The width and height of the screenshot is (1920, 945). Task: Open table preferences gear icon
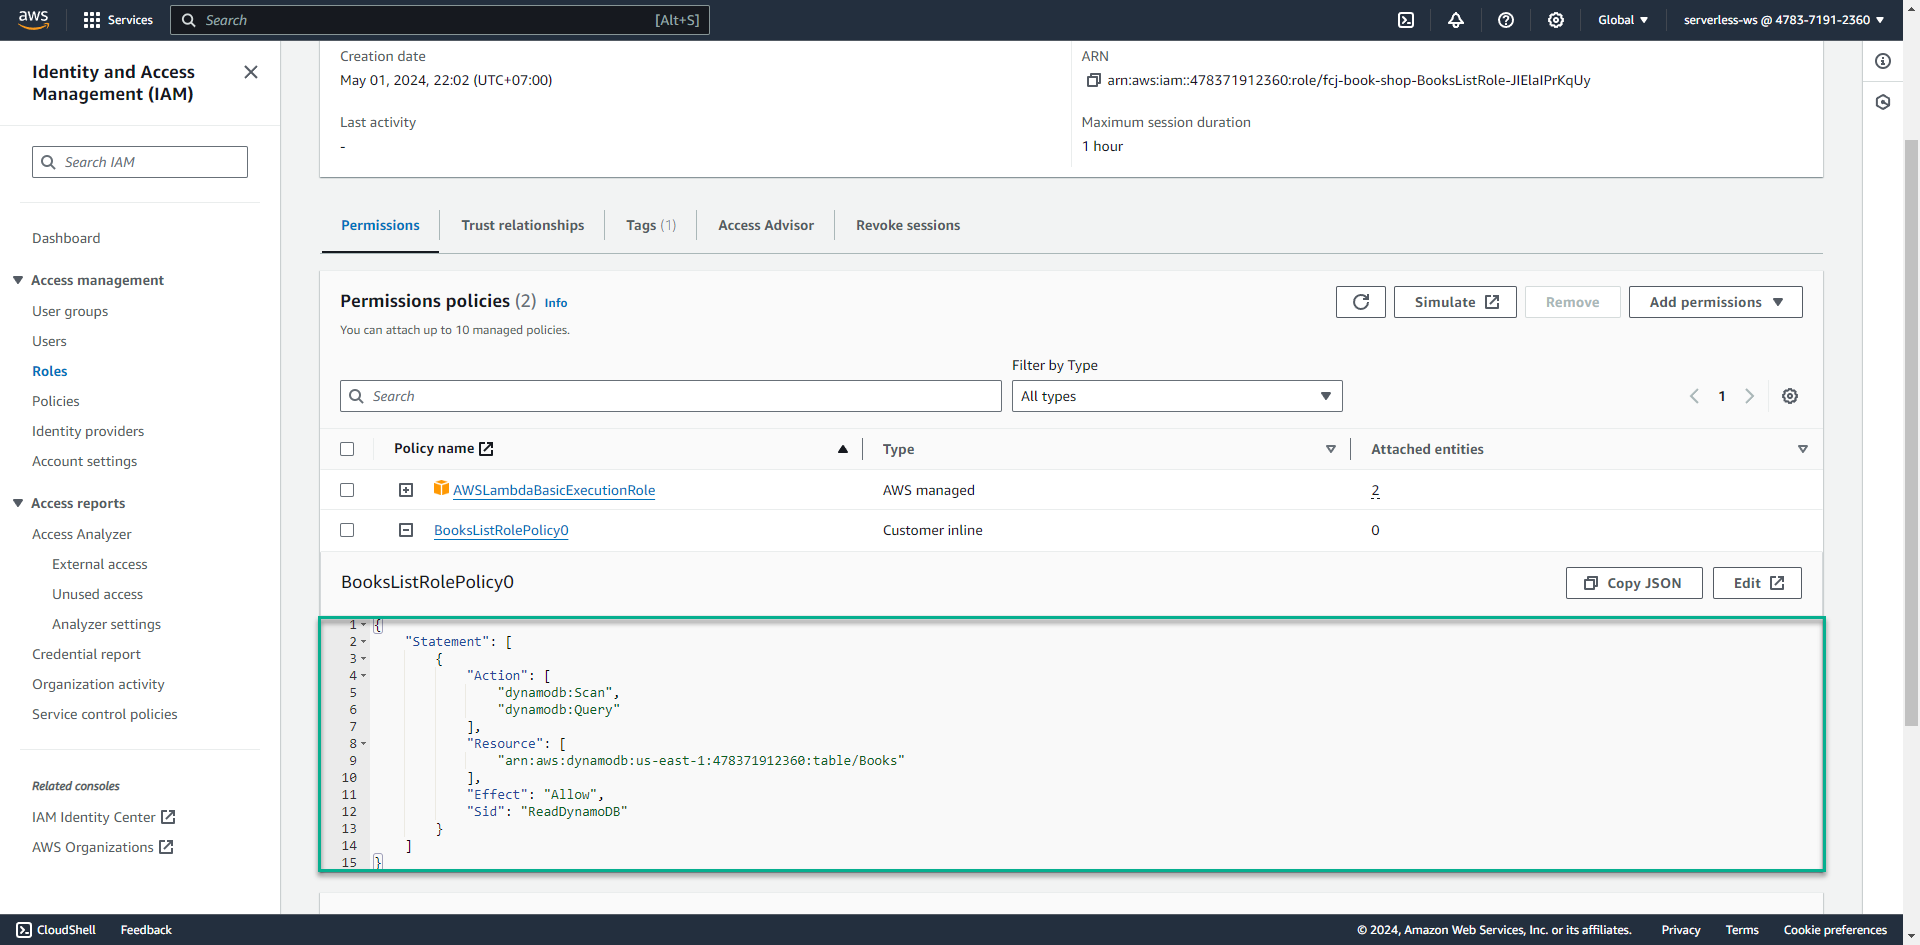click(x=1790, y=396)
